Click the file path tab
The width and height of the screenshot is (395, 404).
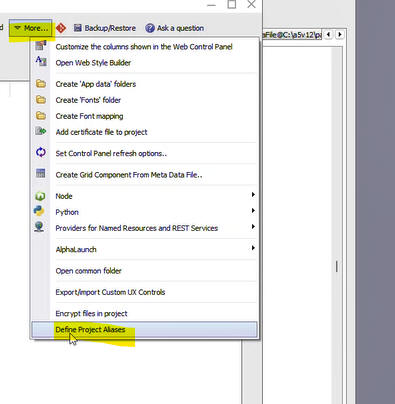292,34
